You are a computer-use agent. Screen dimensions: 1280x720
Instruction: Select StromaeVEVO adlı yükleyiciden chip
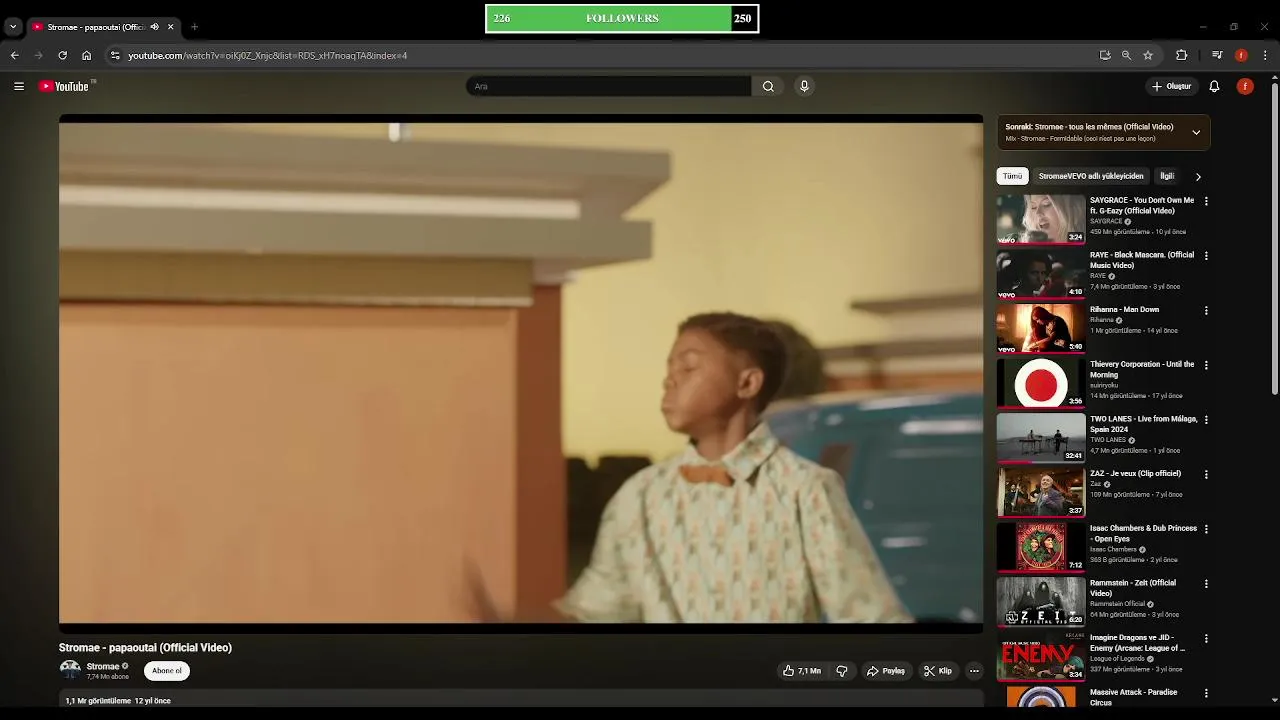pyautogui.click(x=1091, y=176)
